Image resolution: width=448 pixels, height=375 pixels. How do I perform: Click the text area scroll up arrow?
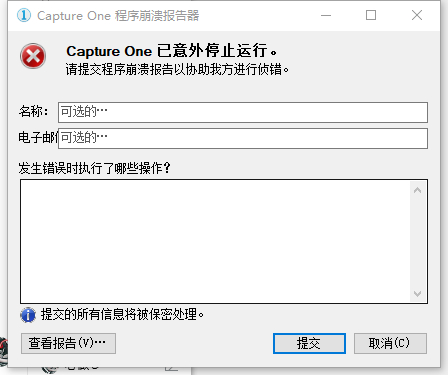(417, 191)
